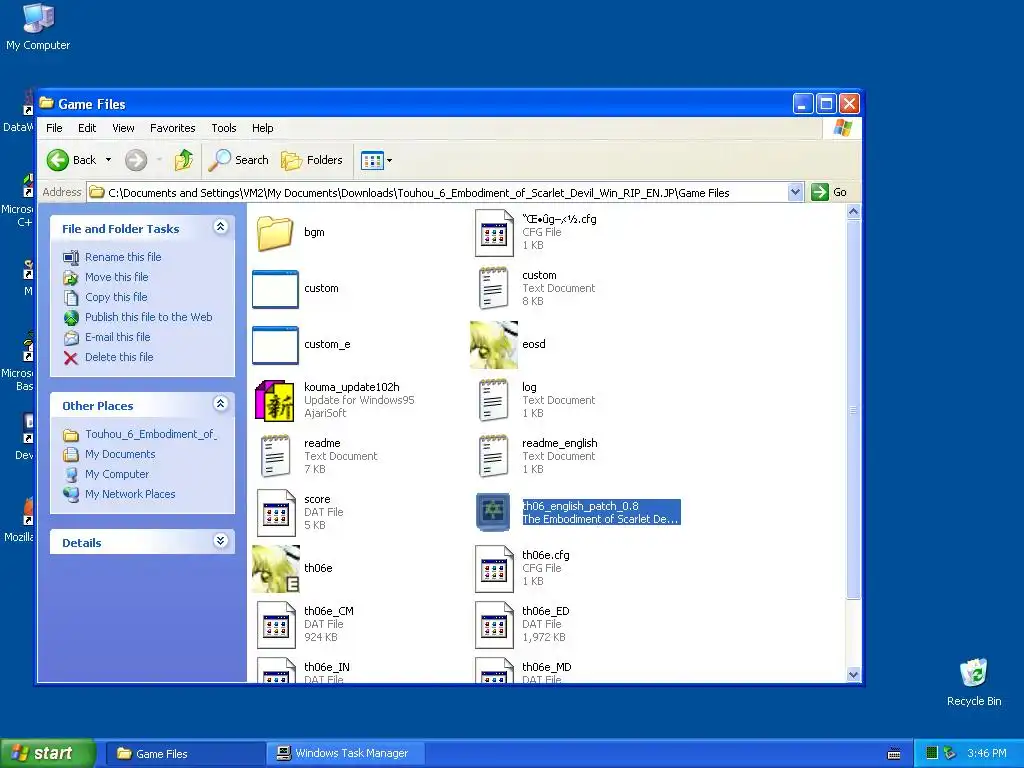Select the th06e game executable icon
The width and height of the screenshot is (1024, 768).
(x=276, y=569)
